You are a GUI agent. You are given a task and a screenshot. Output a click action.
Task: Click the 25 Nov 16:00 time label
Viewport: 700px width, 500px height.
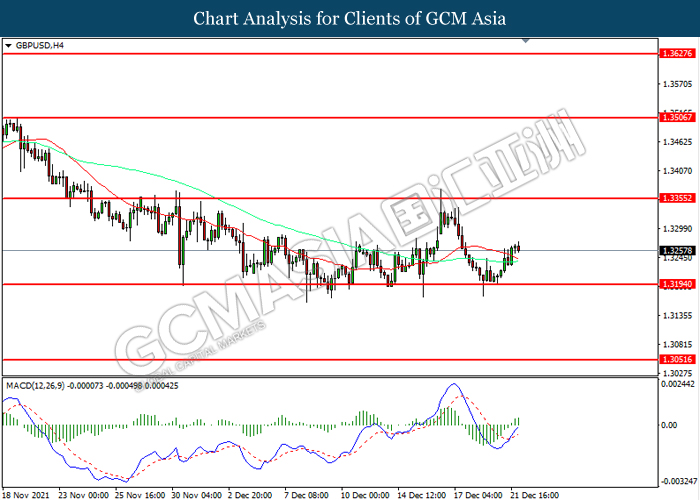click(x=140, y=495)
